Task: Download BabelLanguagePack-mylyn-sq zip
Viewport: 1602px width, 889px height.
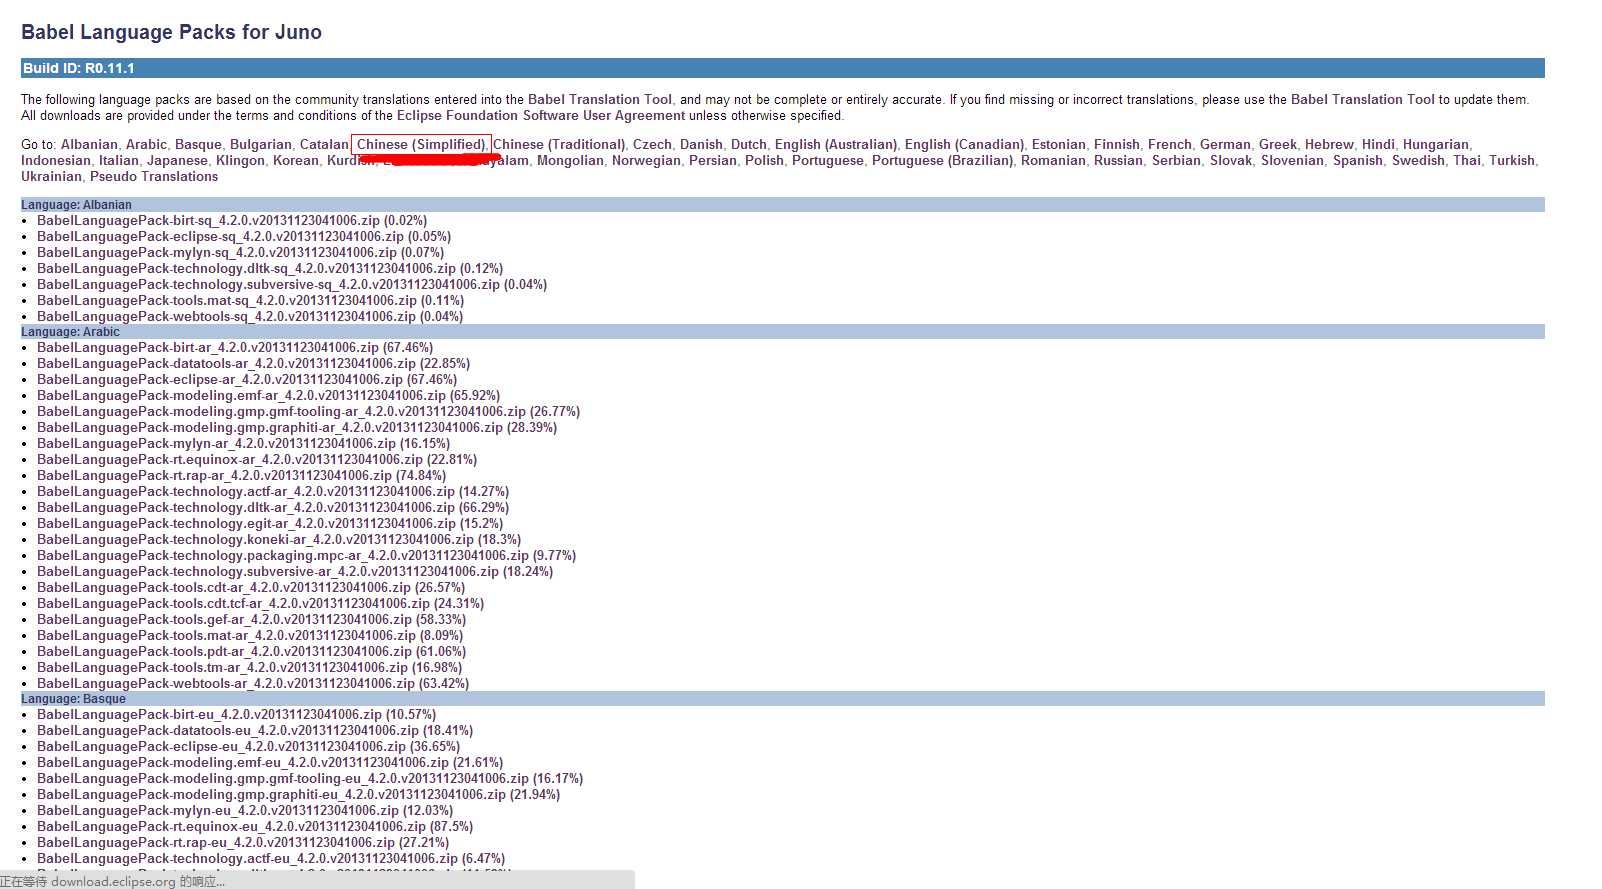Action: point(217,252)
